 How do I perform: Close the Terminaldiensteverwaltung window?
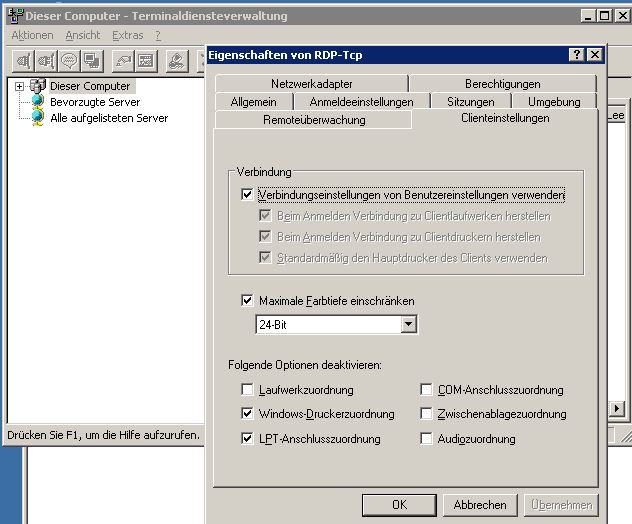[622, 16]
